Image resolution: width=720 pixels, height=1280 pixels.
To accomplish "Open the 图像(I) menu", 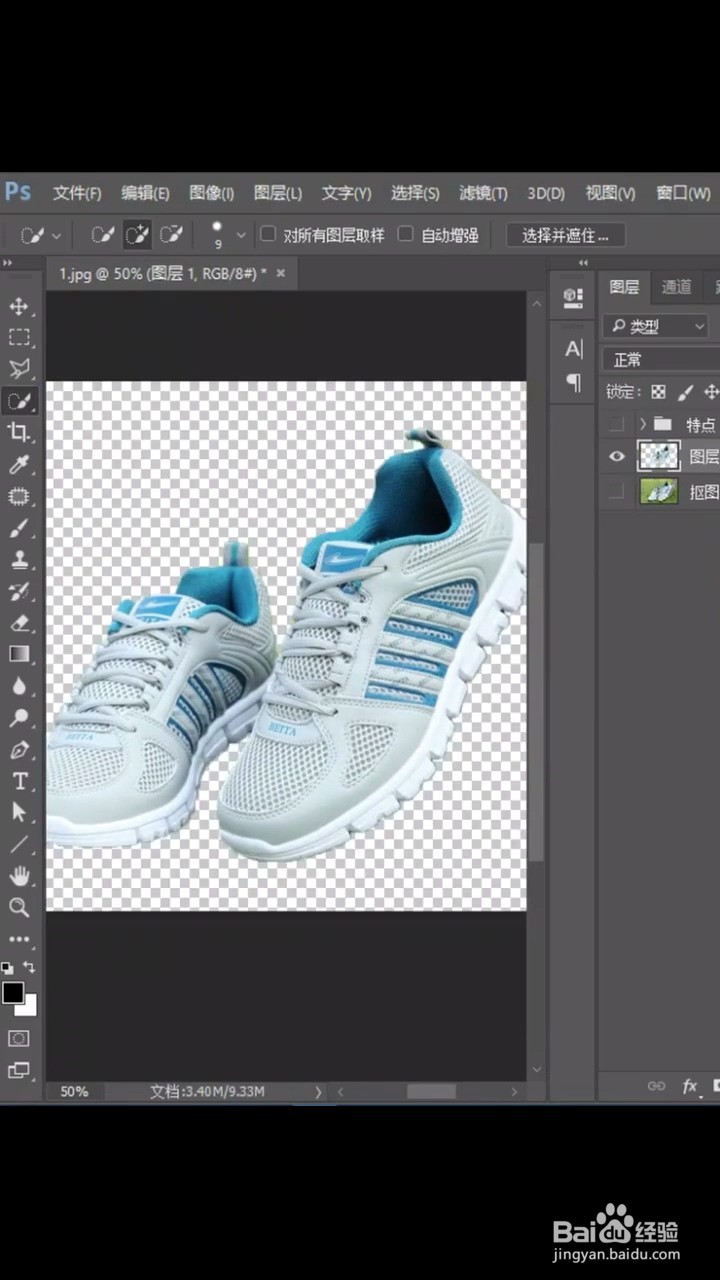I will tap(211, 193).
